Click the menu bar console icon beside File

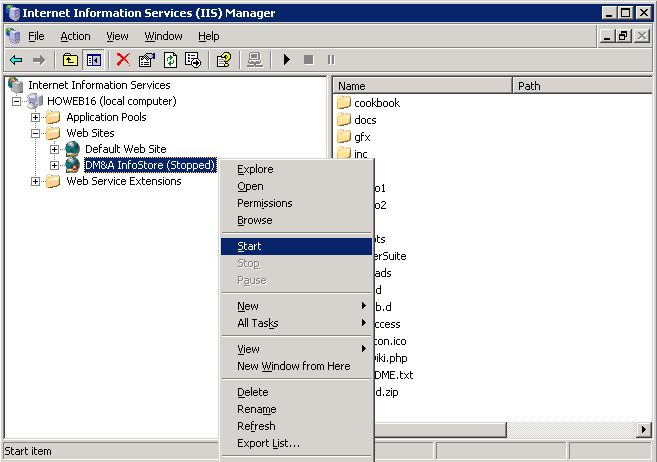[13, 36]
